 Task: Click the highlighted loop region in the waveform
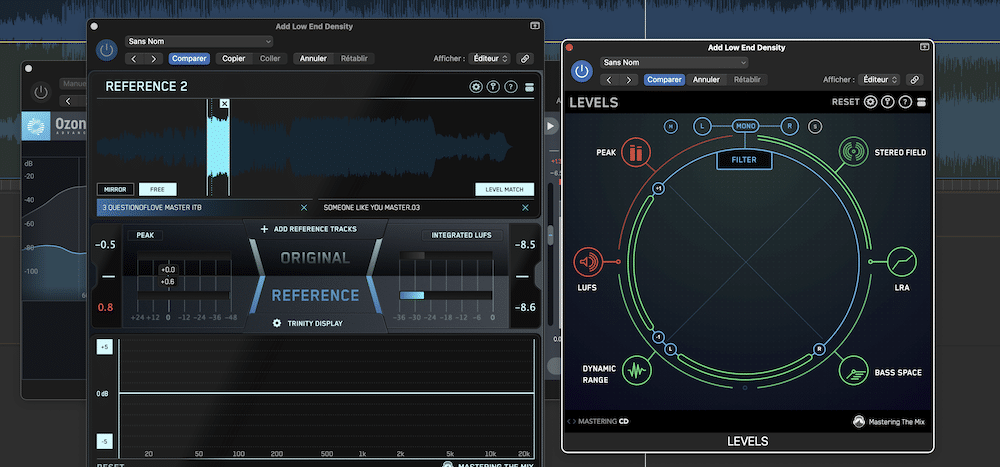217,147
